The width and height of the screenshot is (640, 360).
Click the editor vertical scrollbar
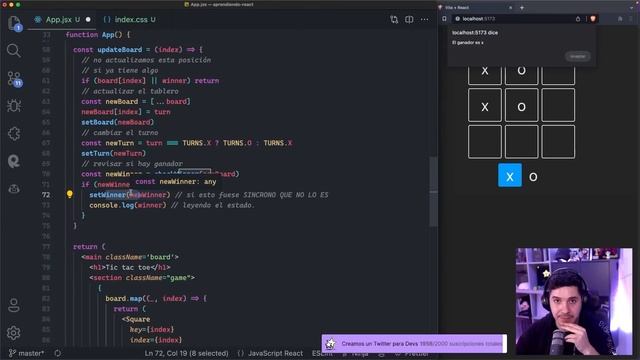[433, 192]
